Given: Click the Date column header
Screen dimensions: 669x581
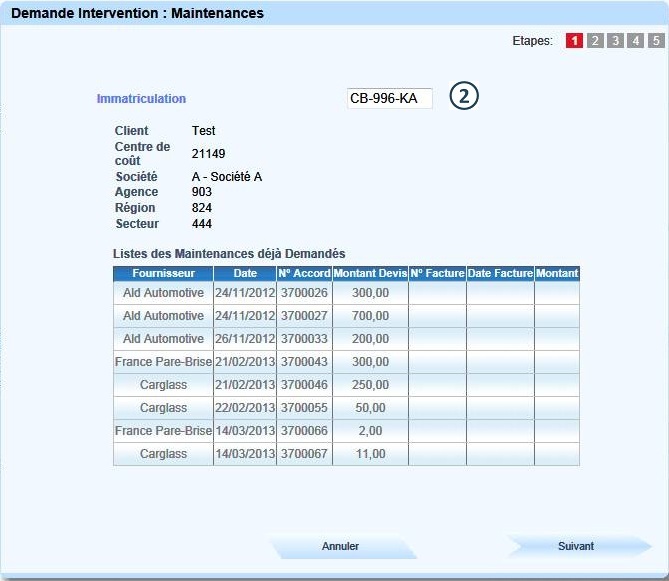Looking at the screenshot, I should [x=245, y=273].
